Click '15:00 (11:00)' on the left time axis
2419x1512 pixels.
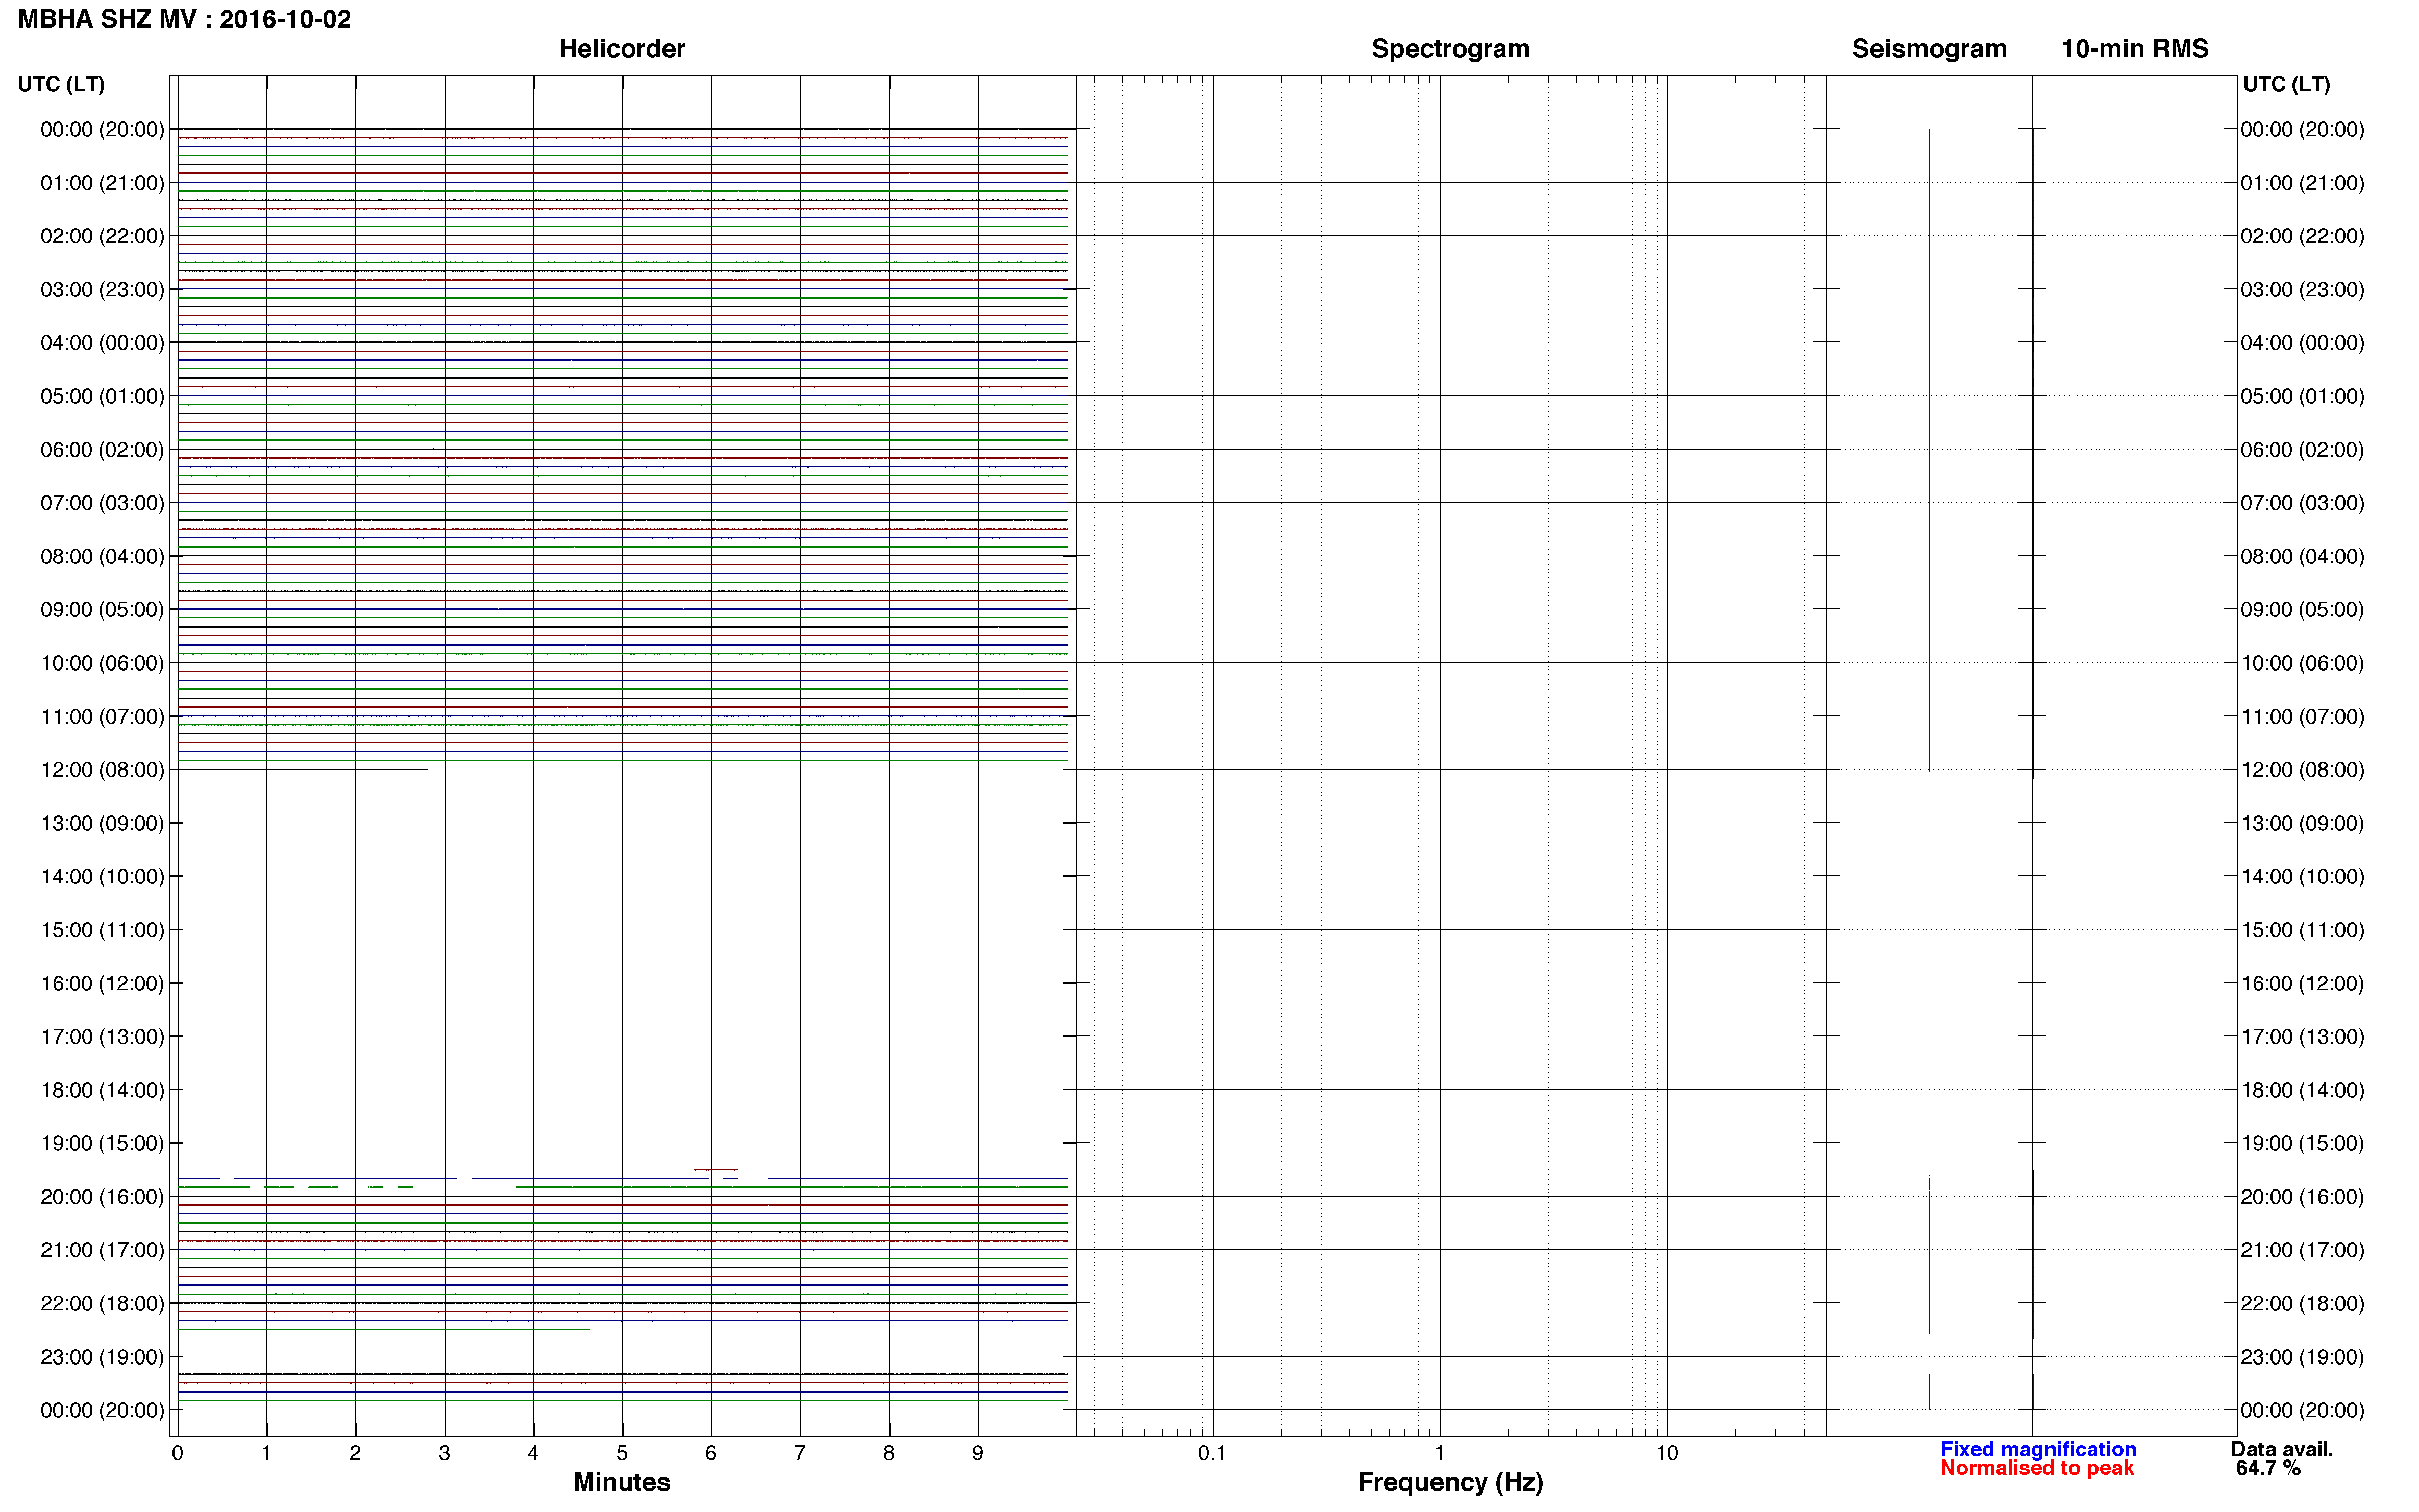(x=102, y=930)
